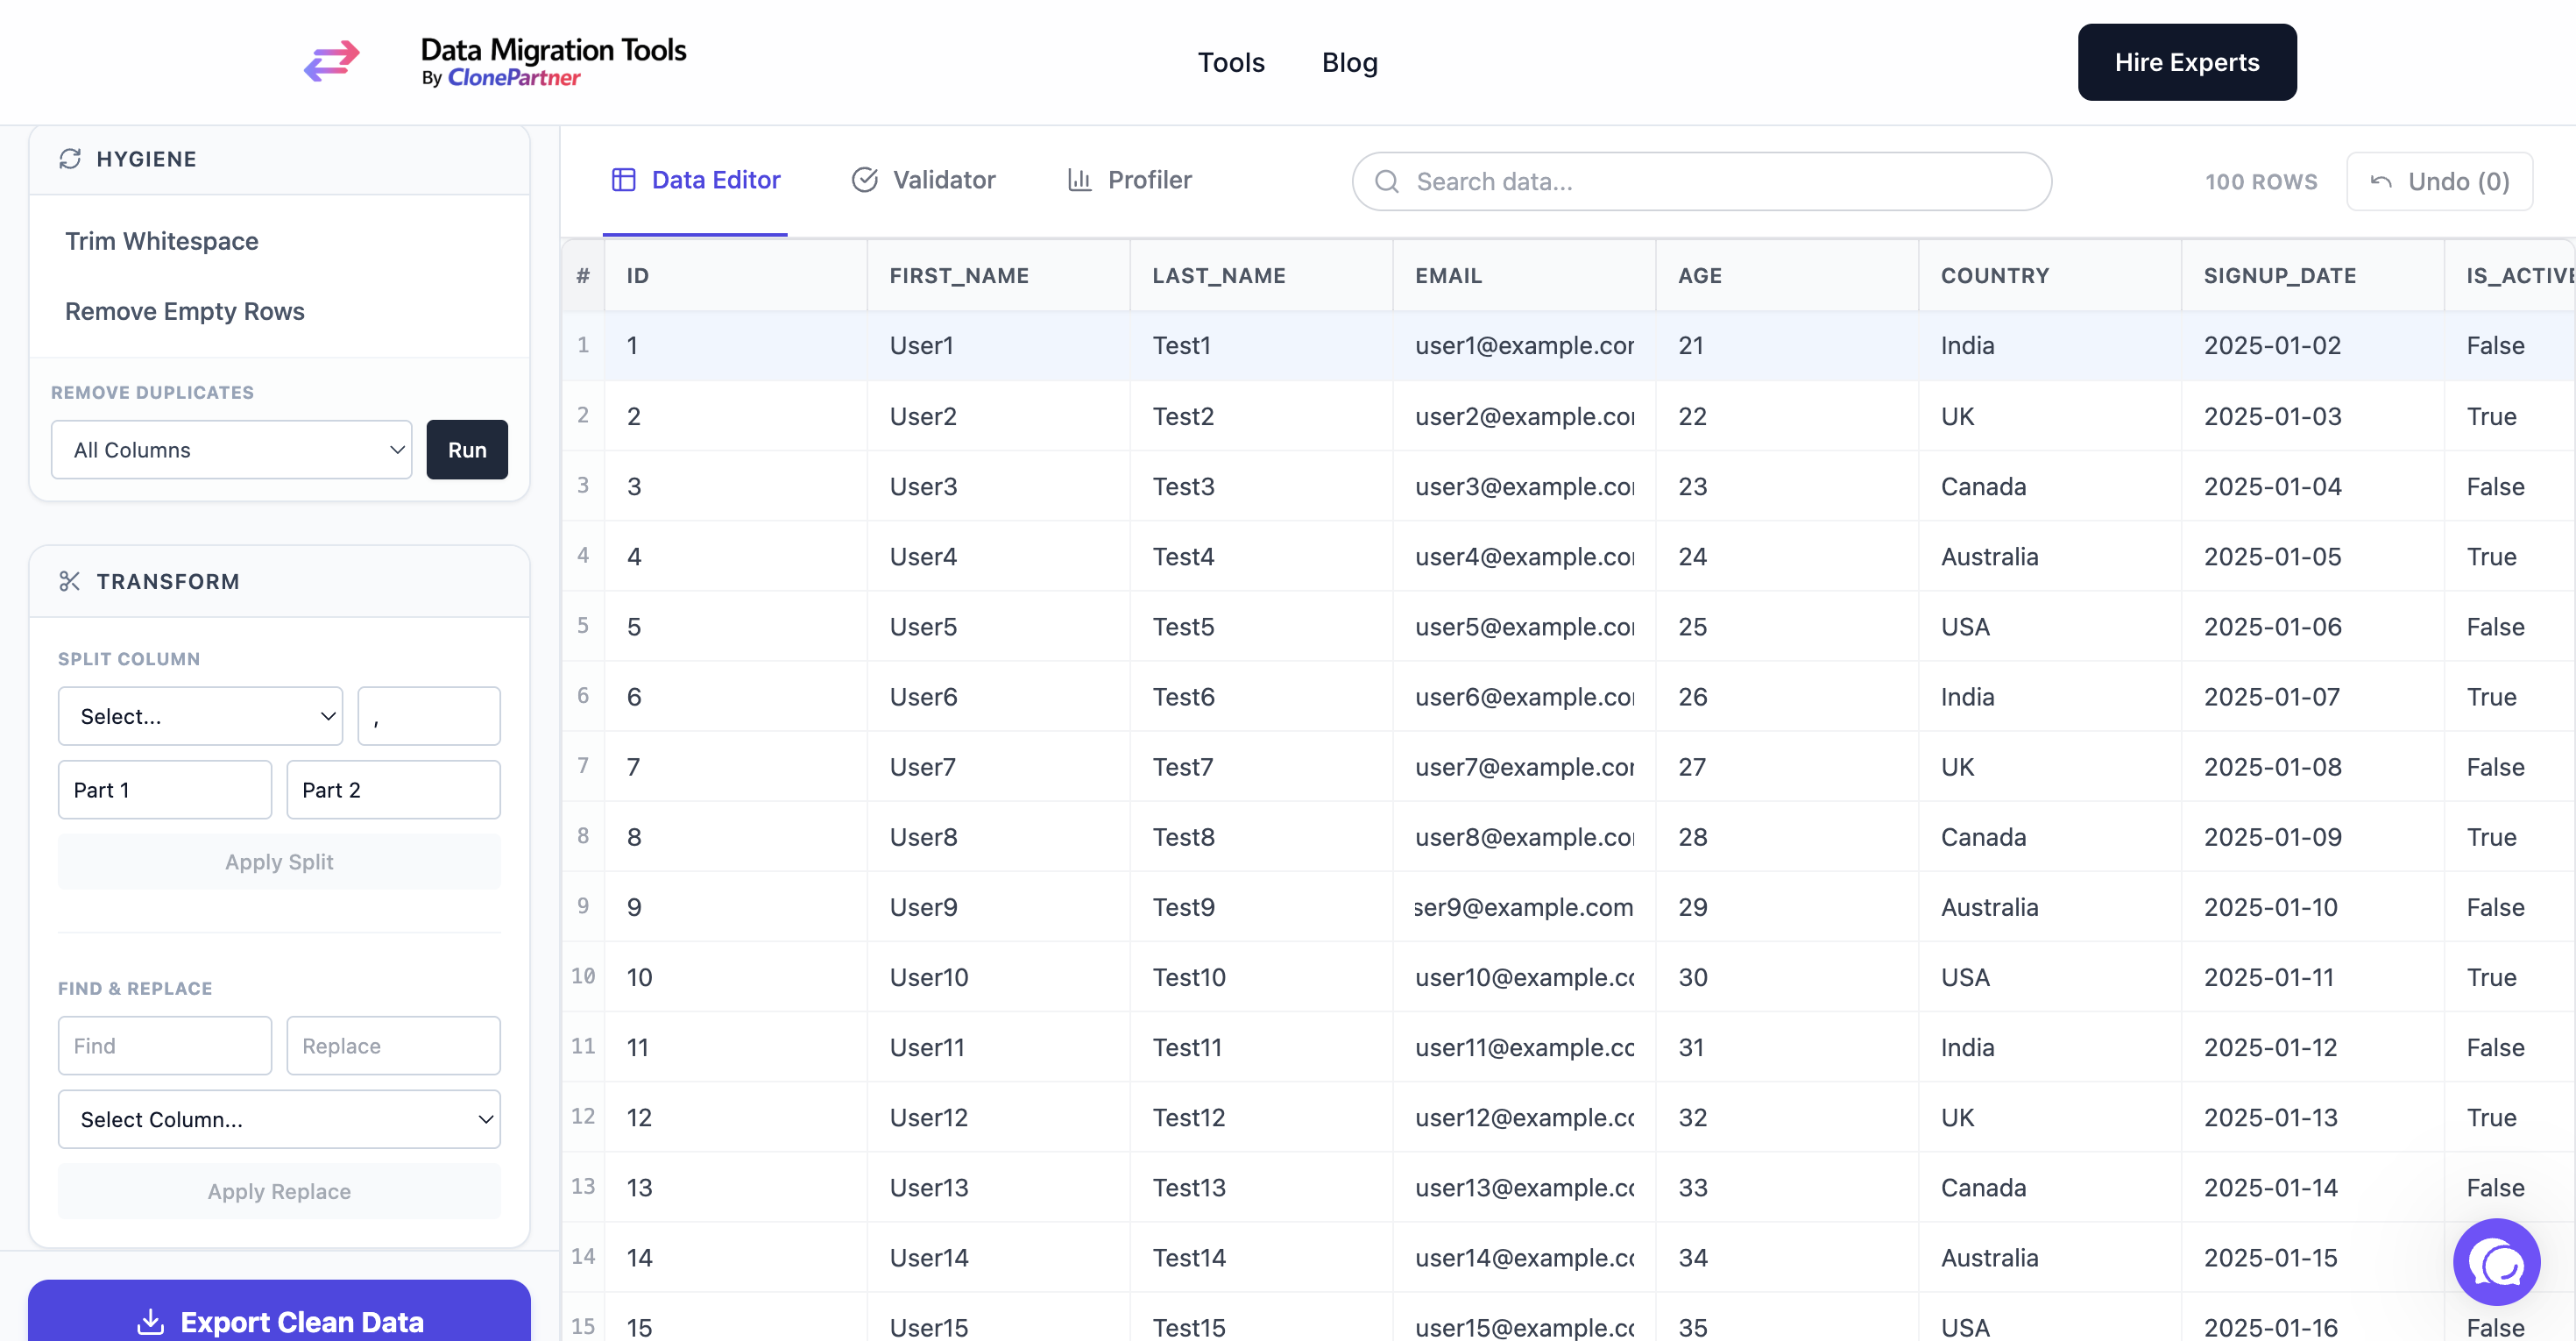
Task: Click the Run duplicates button
Action: pyautogui.click(x=466, y=450)
